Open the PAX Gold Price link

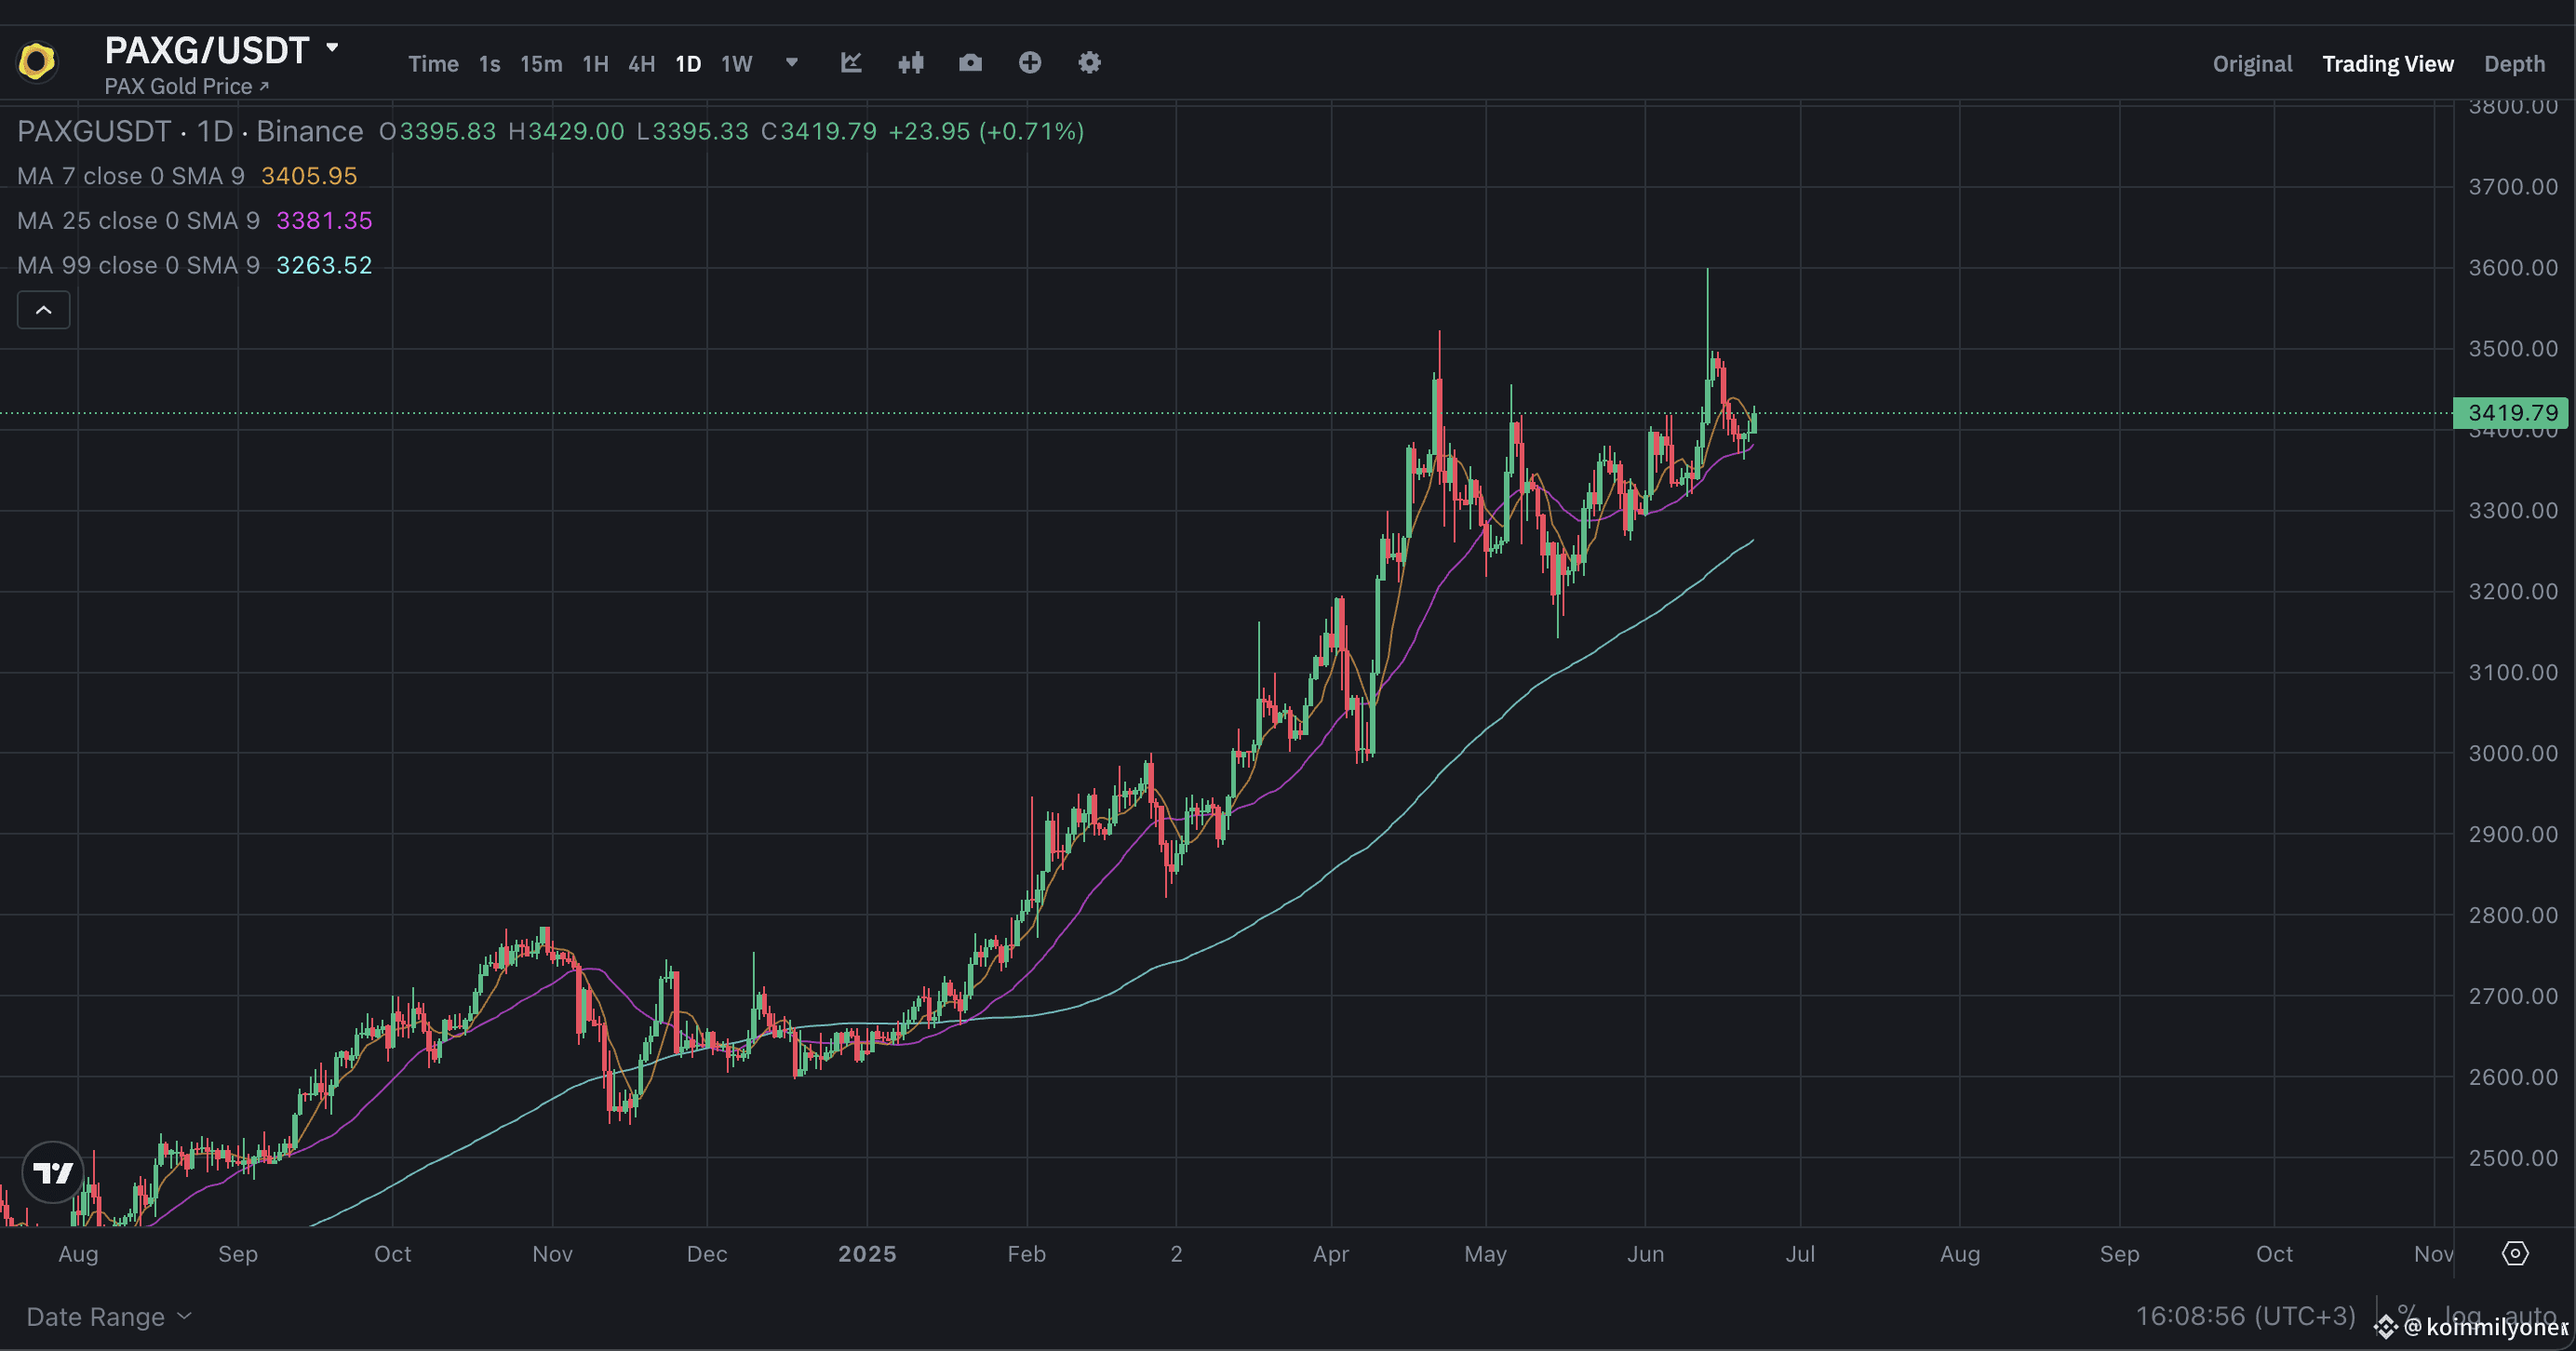coord(184,86)
